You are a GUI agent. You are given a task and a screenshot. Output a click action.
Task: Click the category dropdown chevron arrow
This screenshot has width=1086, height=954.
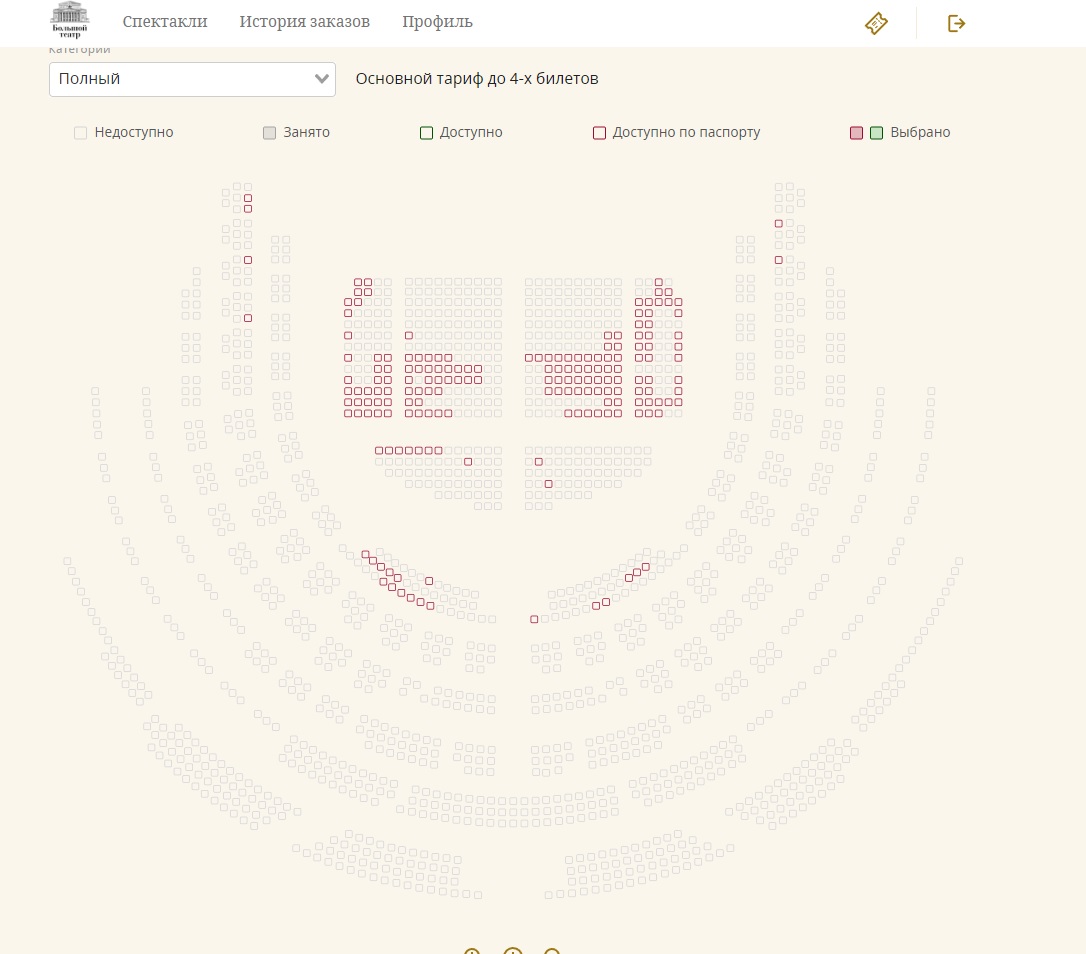tap(322, 79)
